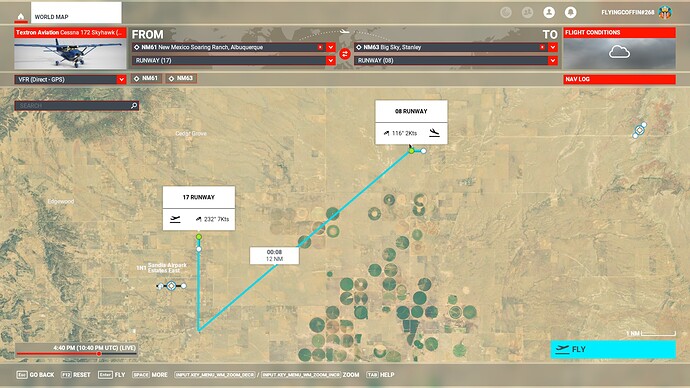Swap departure and arrival airports
The height and width of the screenshot is (388, 690).
[x=345, y=54]
